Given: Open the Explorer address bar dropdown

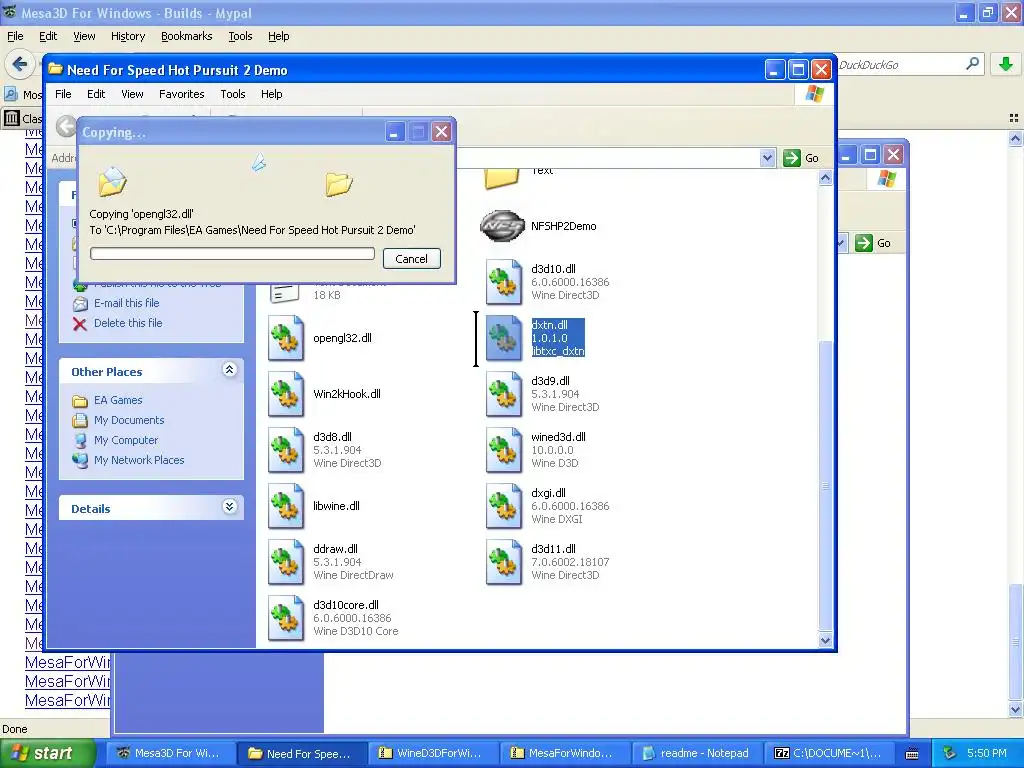Looking at the screenshot, I should (767, 158).
